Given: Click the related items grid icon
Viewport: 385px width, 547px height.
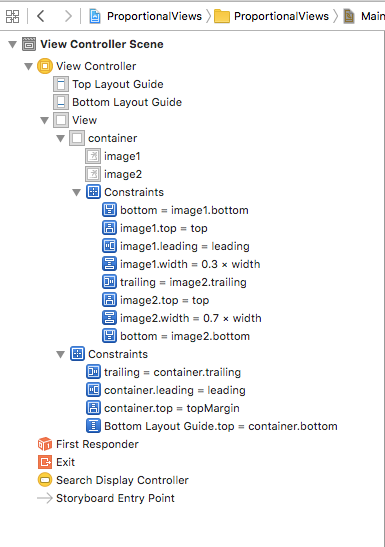Looking at the screenshot, I should (x=13, y=16).
